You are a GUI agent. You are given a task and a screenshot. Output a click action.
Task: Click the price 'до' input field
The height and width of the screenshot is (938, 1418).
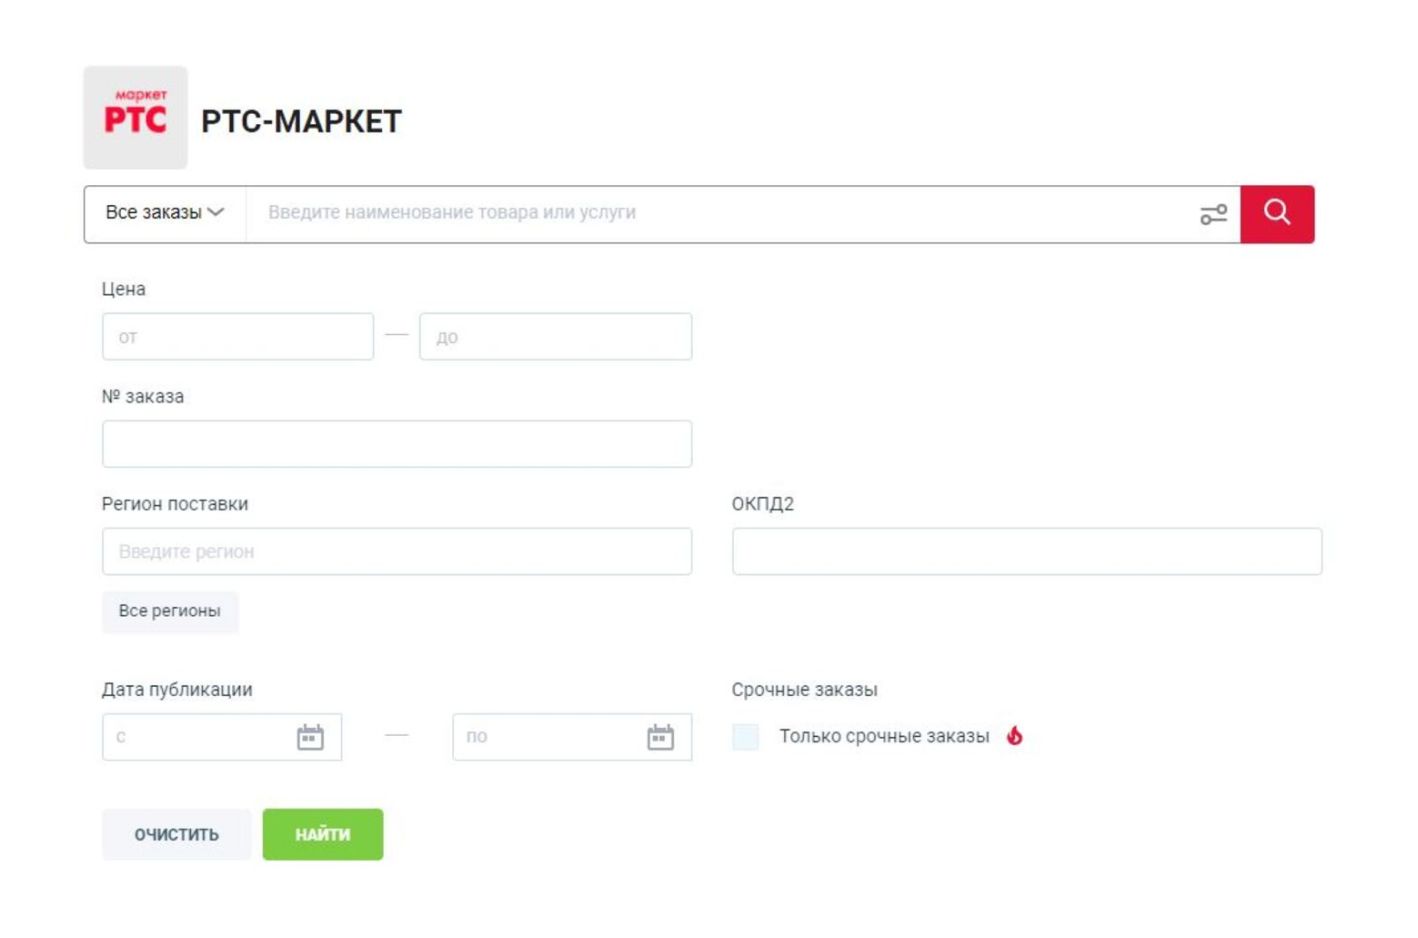tap(555, 337)
